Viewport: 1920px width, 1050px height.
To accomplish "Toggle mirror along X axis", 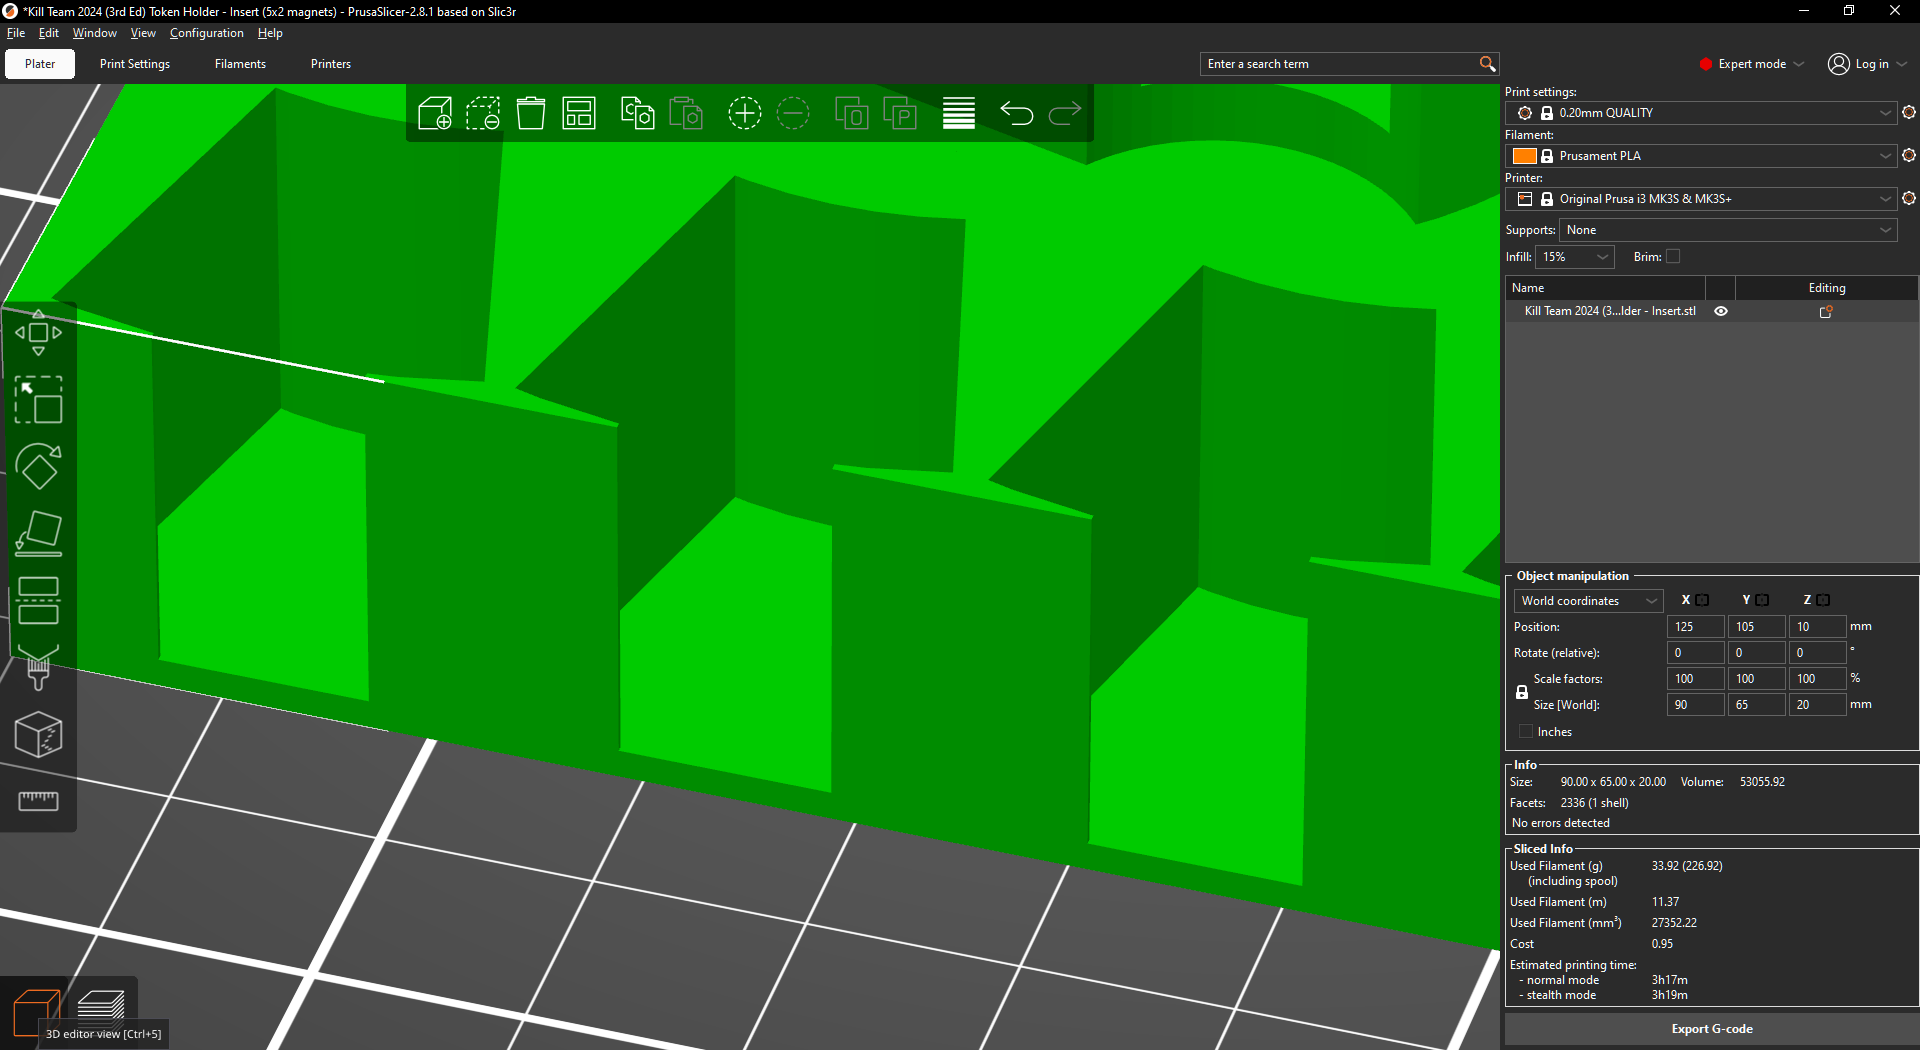I will pos(1702,600).
